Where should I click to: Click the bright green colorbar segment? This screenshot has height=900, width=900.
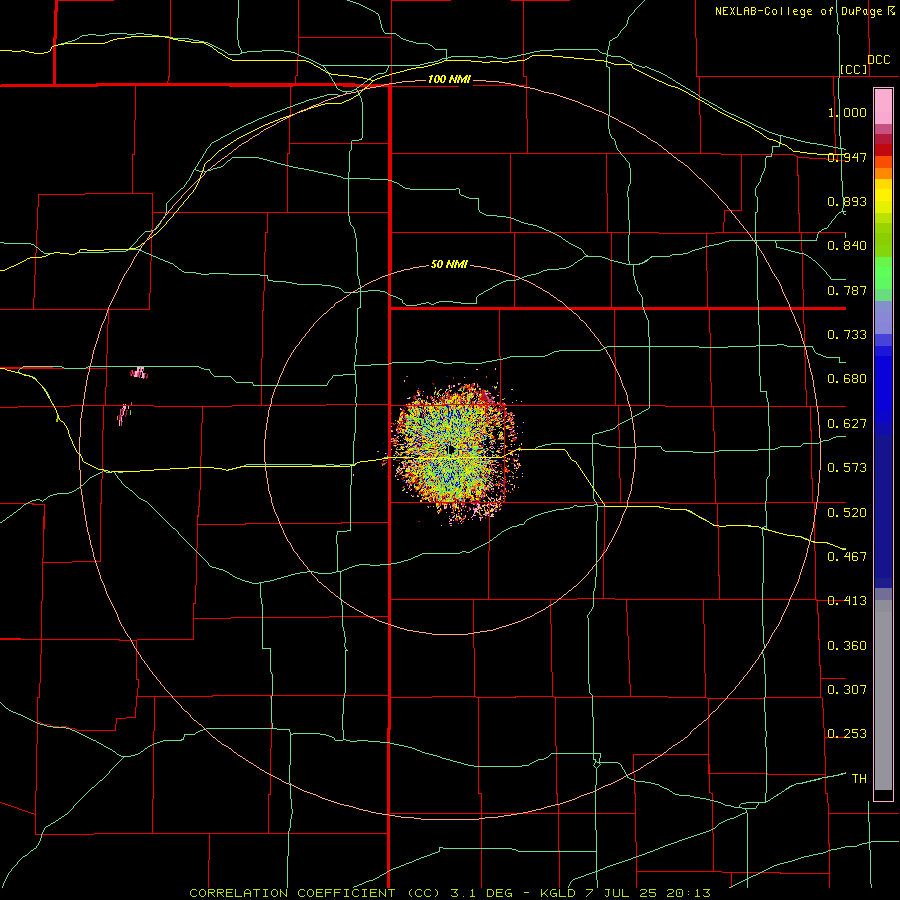tap(883, 273)
